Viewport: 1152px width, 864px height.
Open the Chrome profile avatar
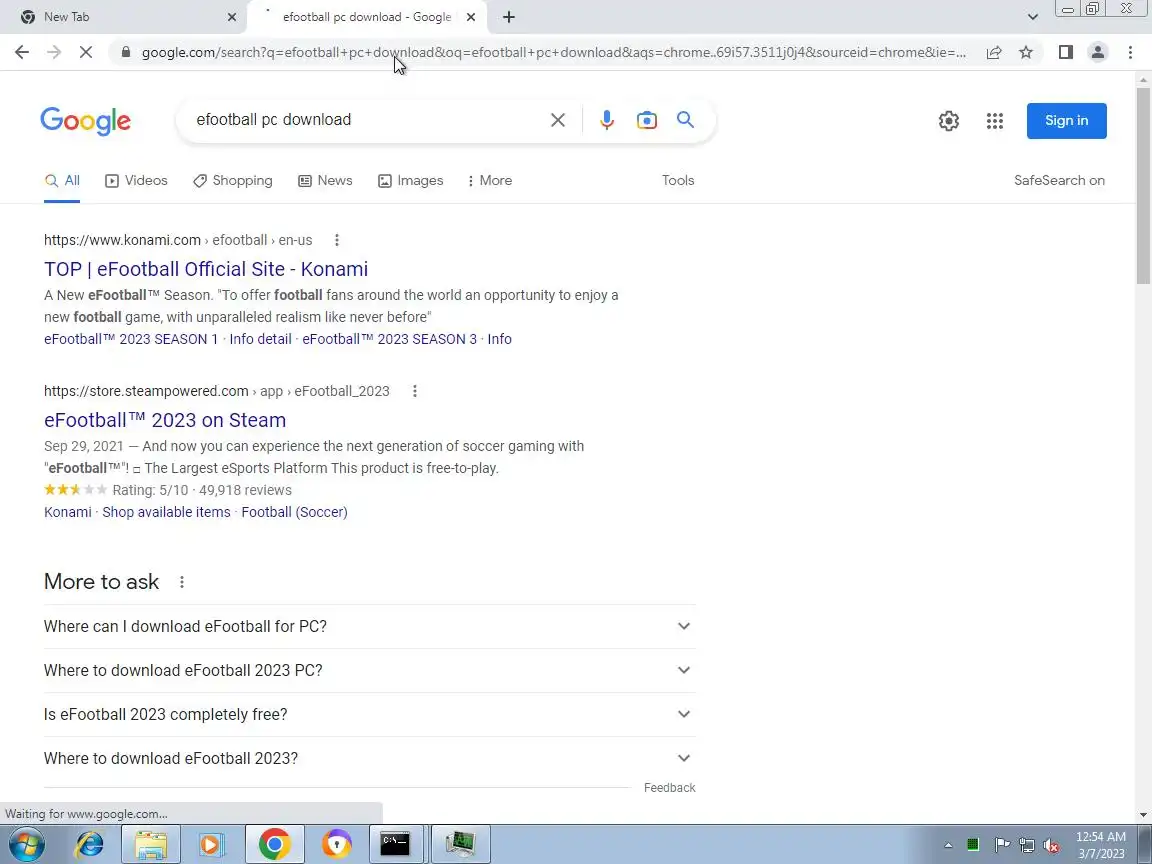[1098, 52]
